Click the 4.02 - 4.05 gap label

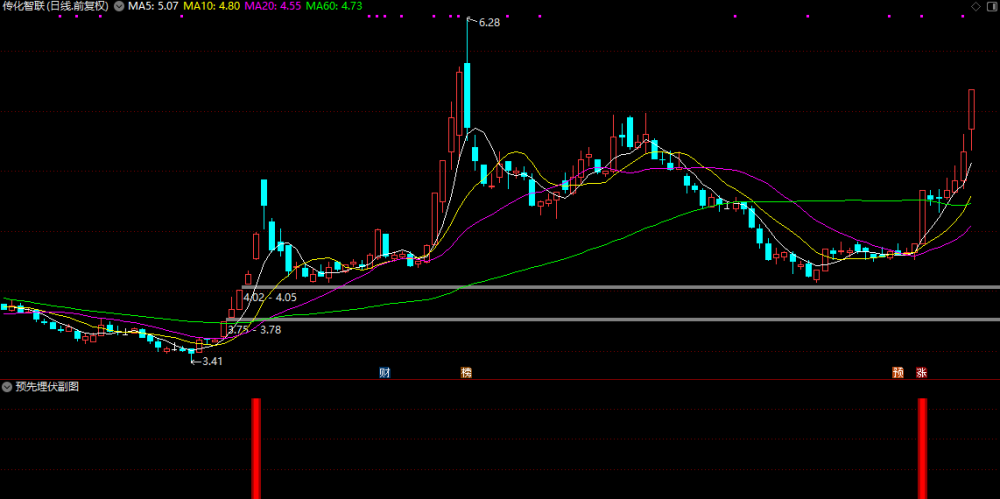270,297
